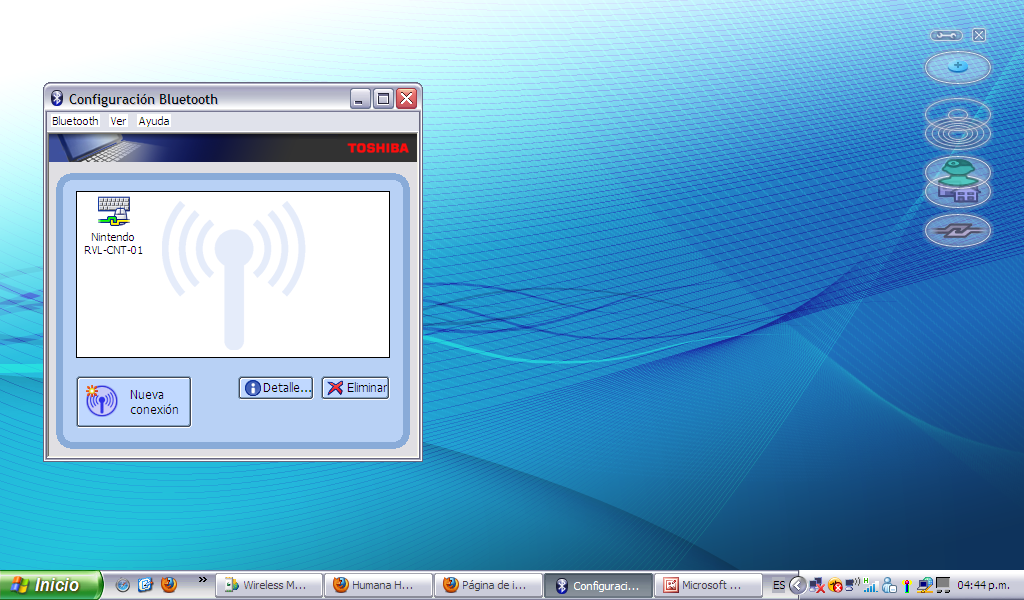
Task: Close the desktop widget with its X icon
Action: tap(979, 35)
